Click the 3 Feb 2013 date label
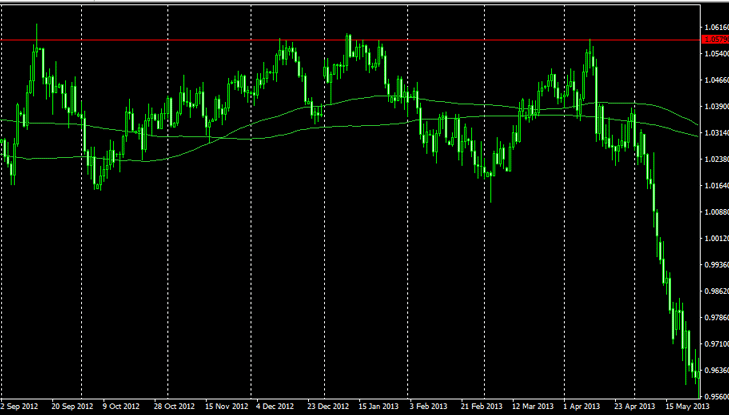729x415 pixels. [429, 407]
